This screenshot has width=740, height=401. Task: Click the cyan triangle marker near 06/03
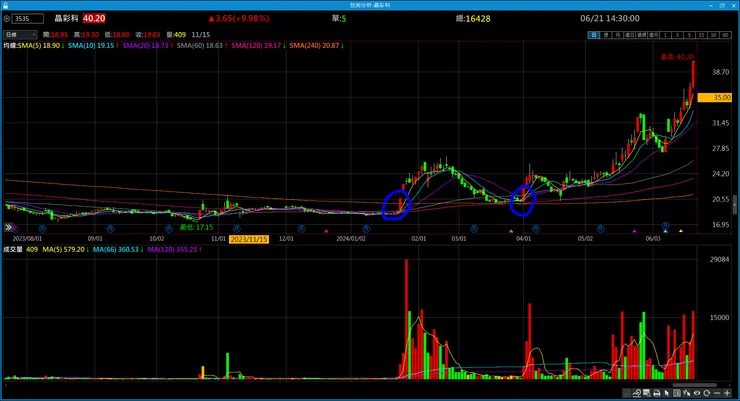[x=665, y=231]
